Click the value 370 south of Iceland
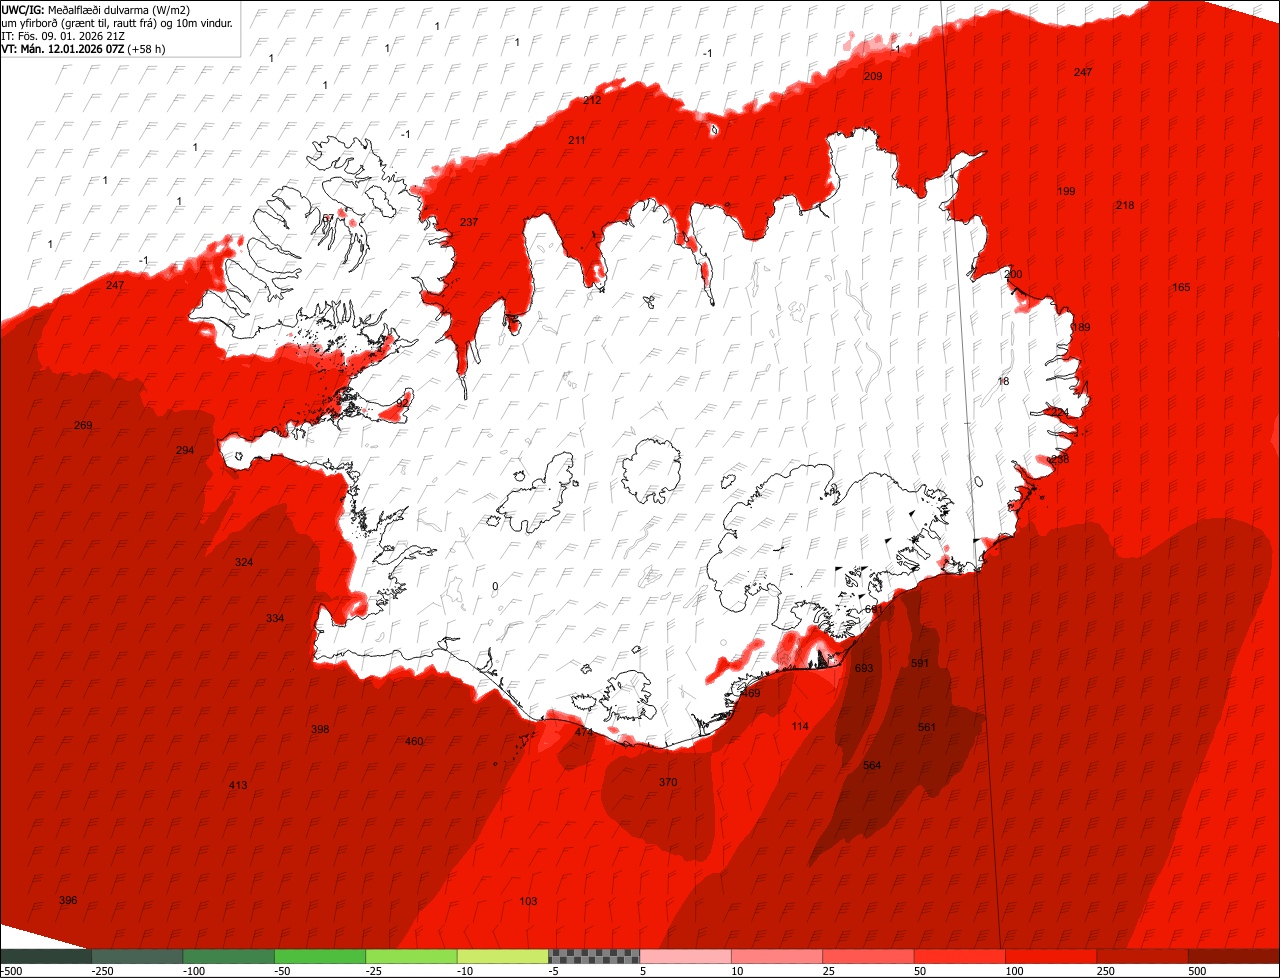The image size is (1280, 978). (x=668, y=782)
